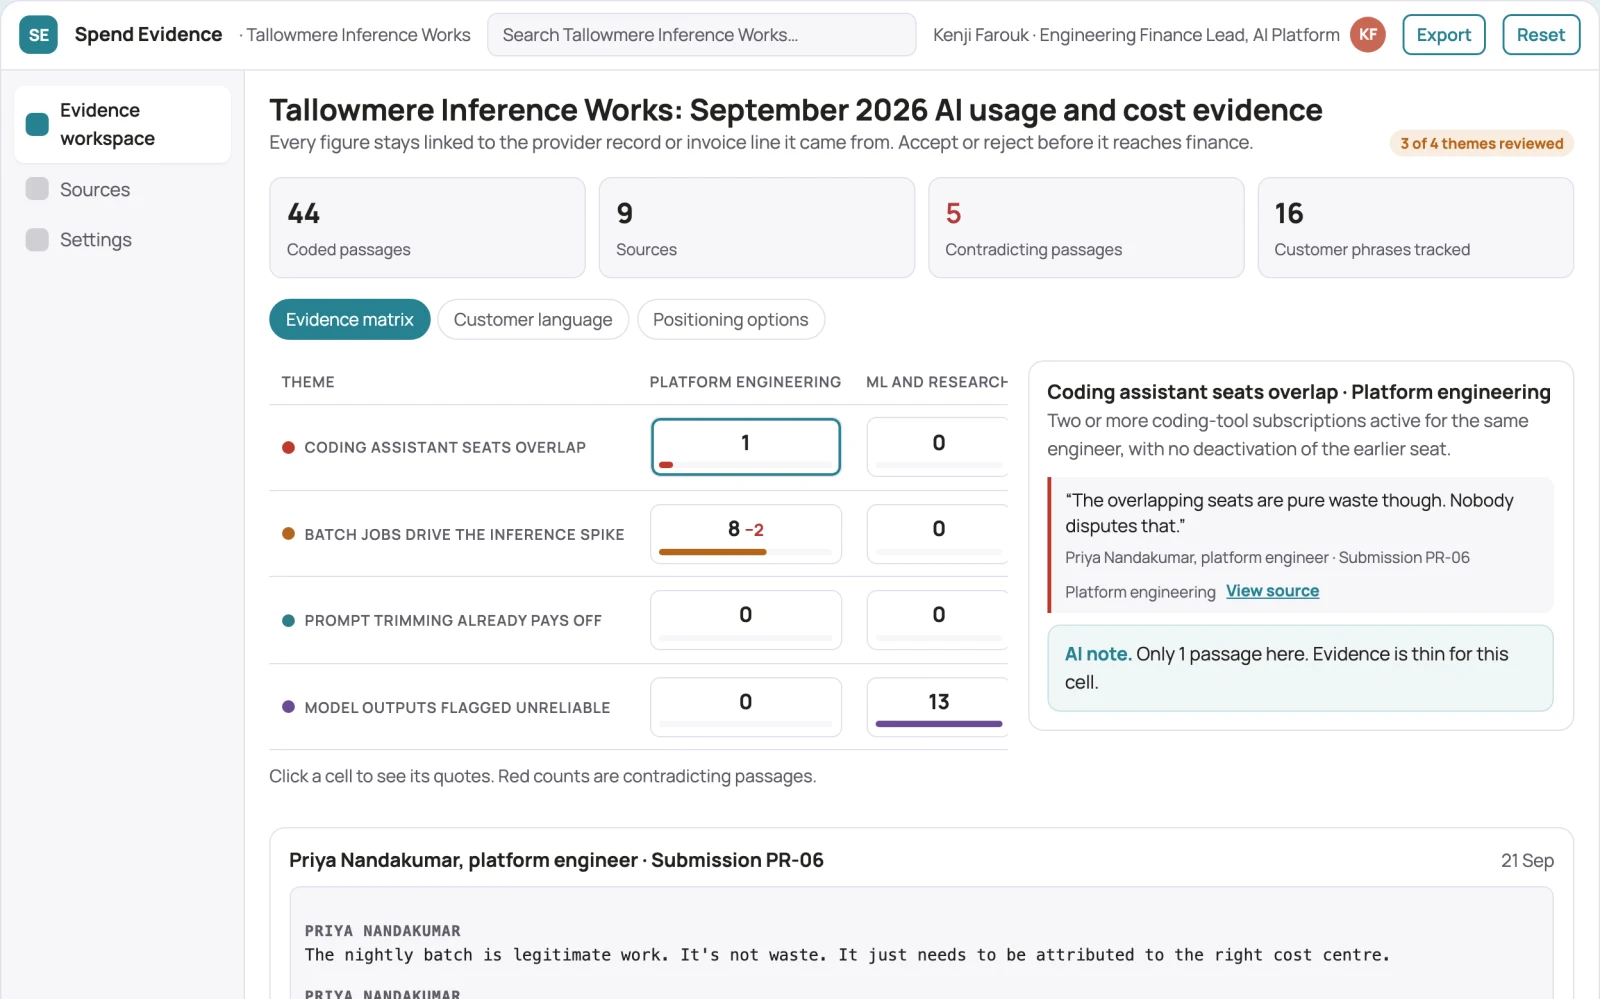
Task: Click the 21 Sep date label
Action: pyautogui.click(x=1527, y=860)
